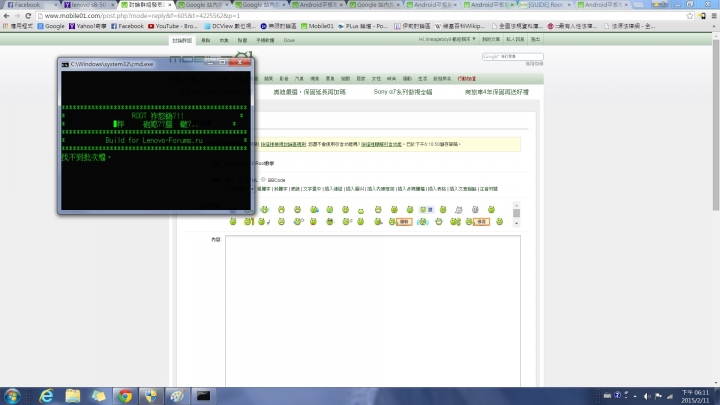Expand the Hi, lineageboy6 user dropdown
720x405 pixels.
pos(446,39)
